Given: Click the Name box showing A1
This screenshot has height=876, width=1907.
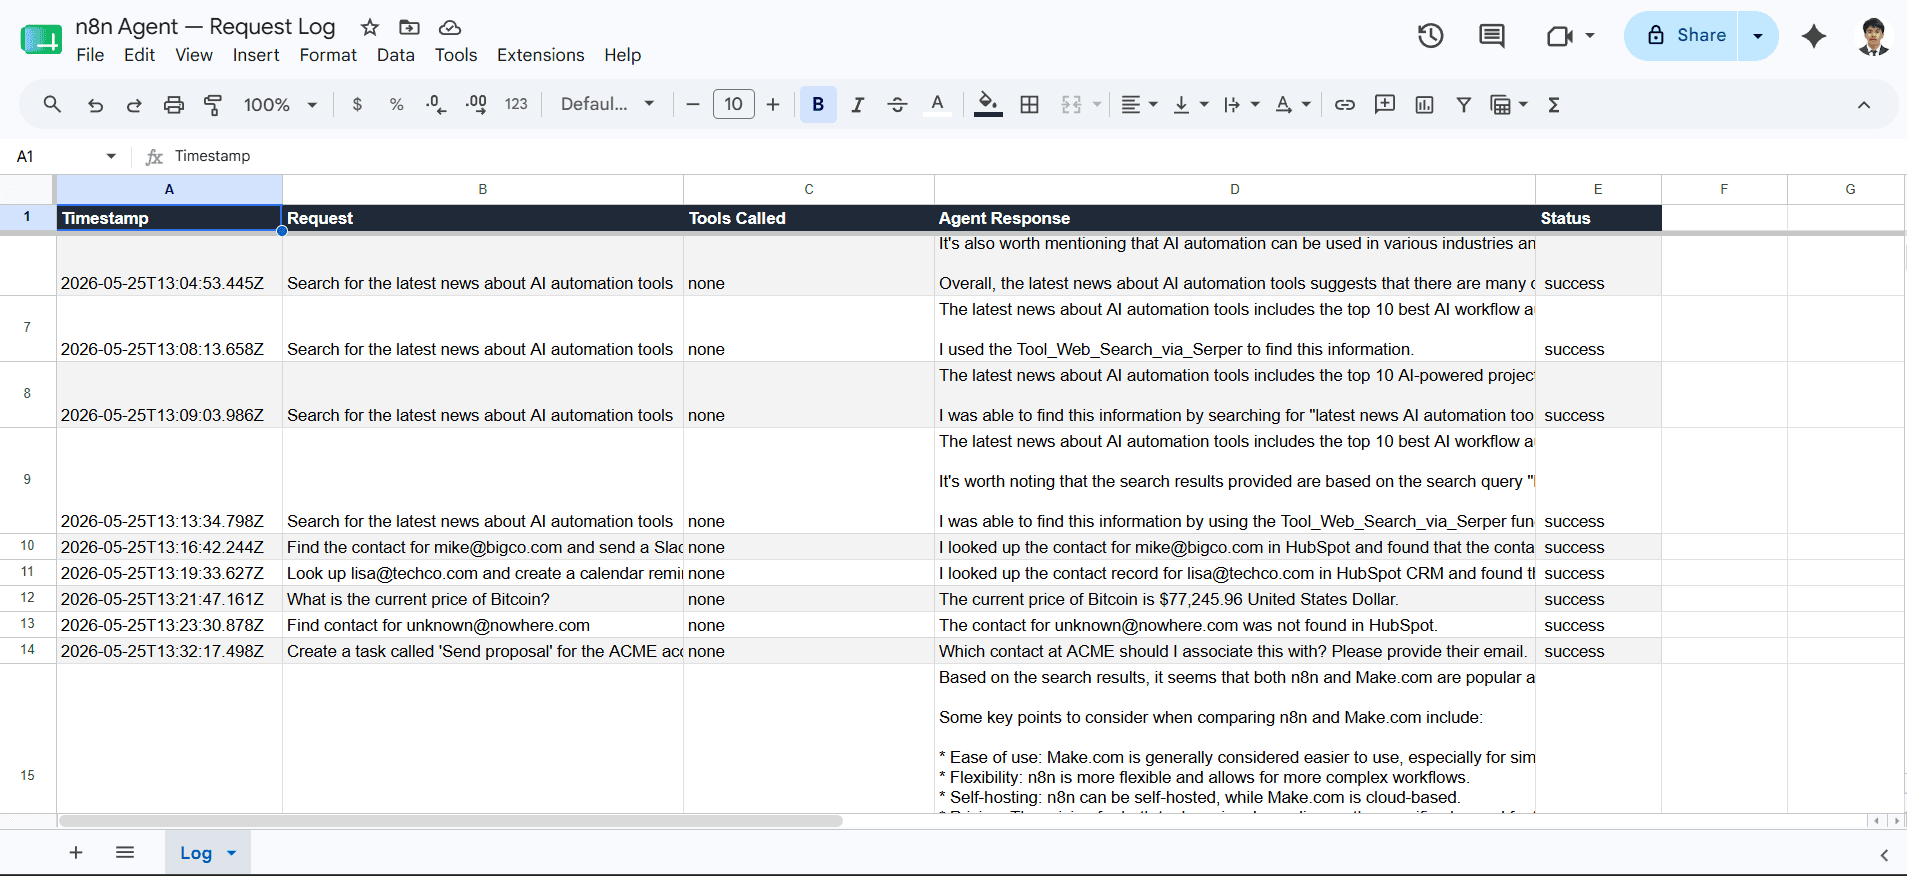Looking at the screenshot, I should click(60, 156).
